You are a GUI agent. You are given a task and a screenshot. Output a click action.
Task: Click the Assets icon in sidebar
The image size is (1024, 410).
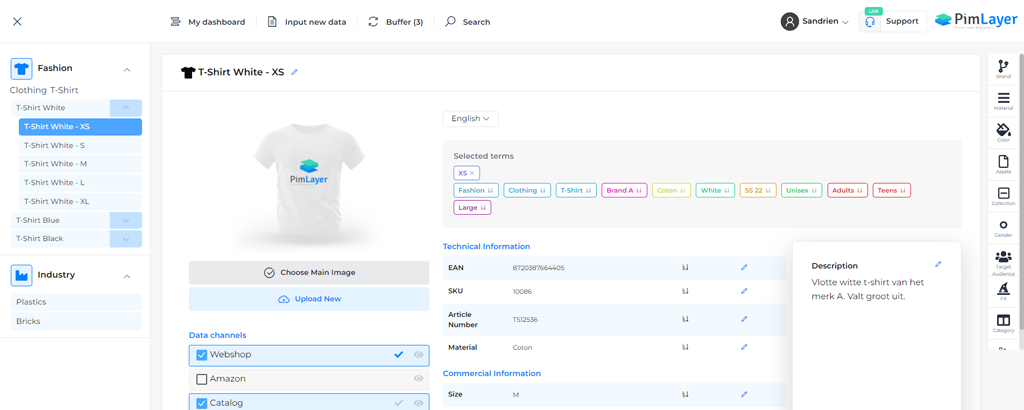click(x=1003, y=163)
